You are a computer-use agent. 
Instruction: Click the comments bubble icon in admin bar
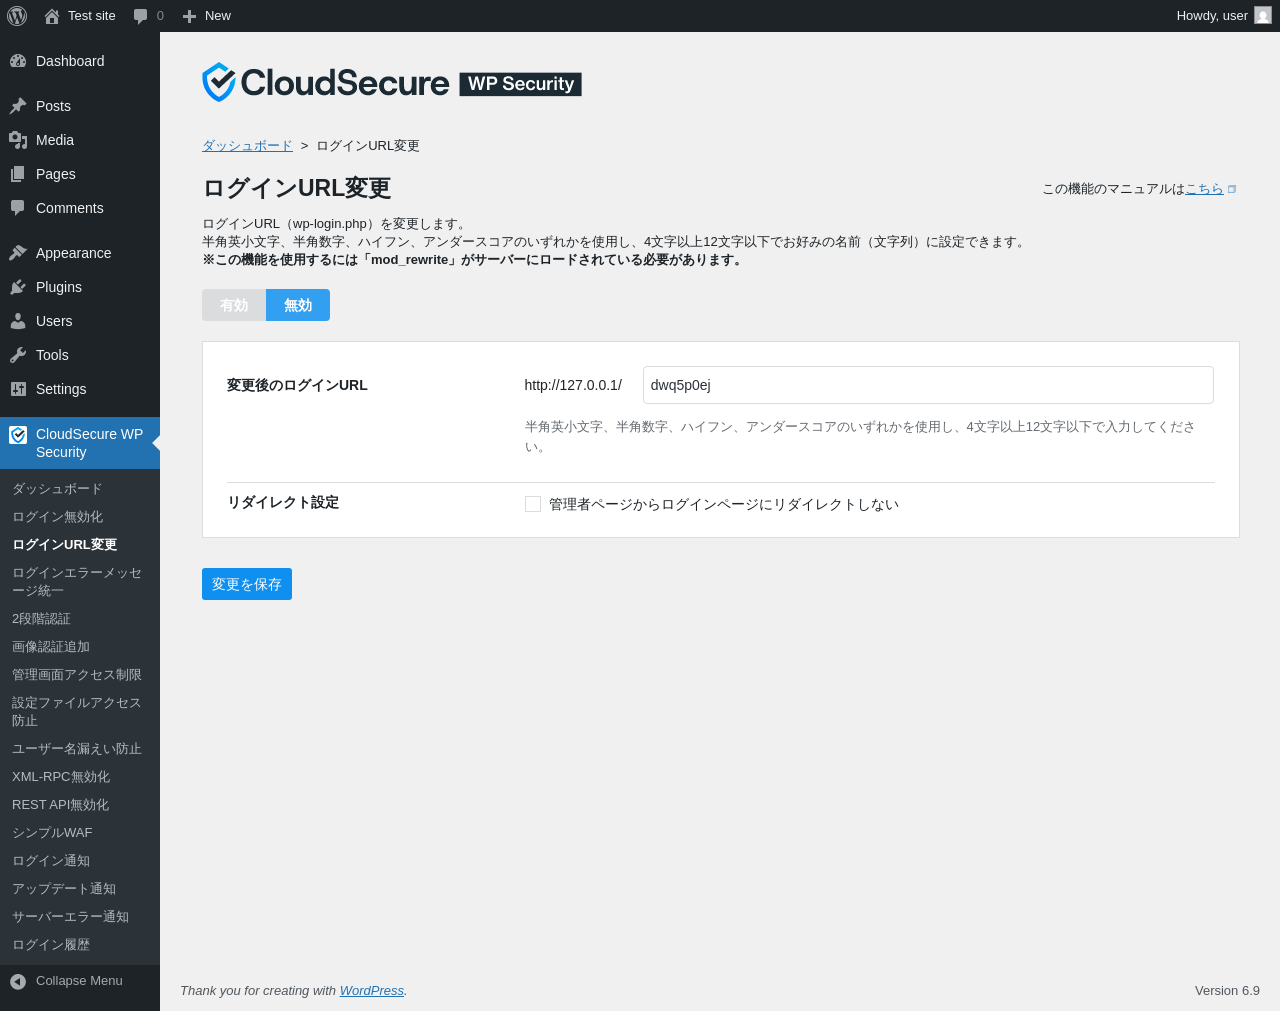[140, 16]
